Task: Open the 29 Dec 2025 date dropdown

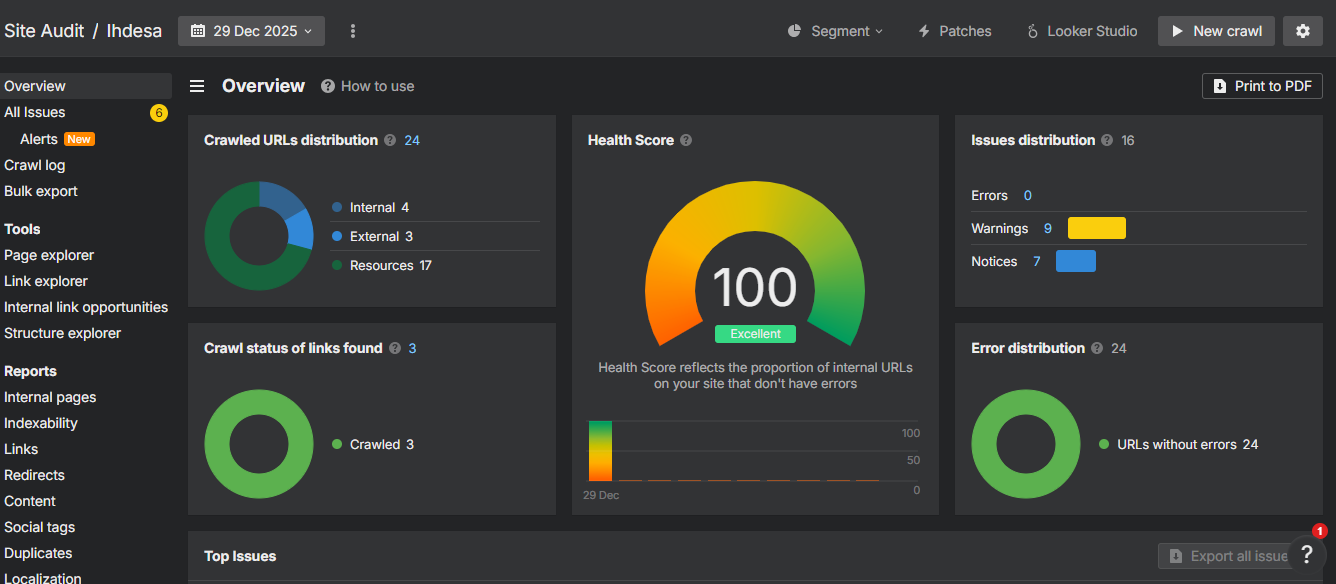Action: click(x=251, y=31)
